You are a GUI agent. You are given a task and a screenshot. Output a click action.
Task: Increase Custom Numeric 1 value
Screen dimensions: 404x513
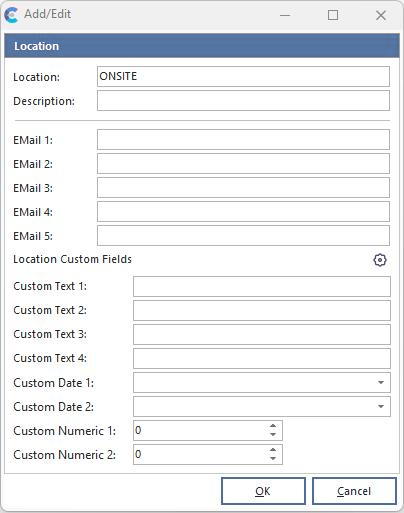click(x=273, y=426)
